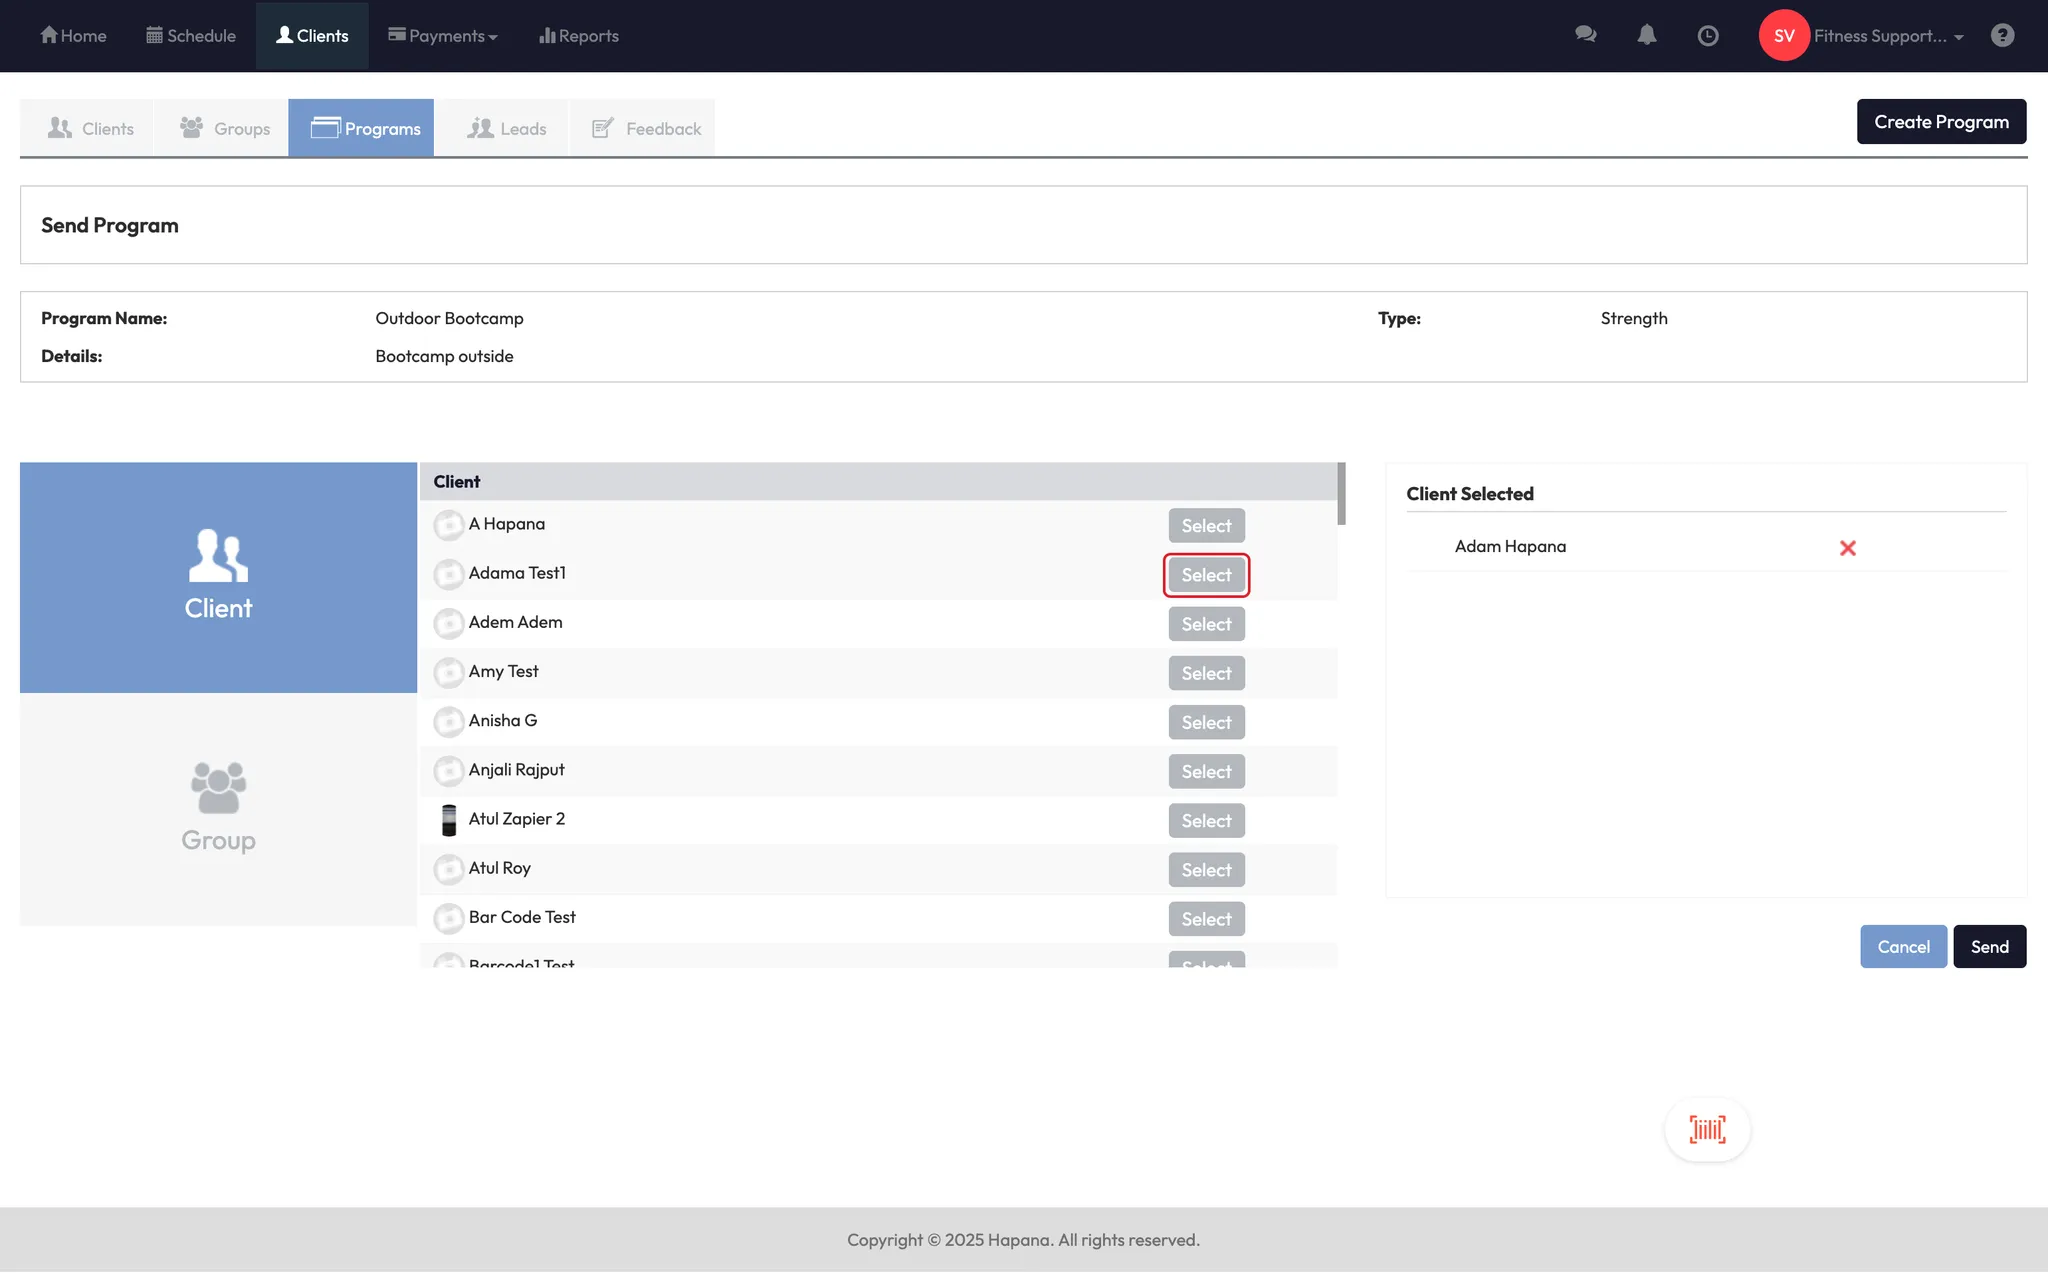Go to Groups tab
Image resolution: width=2048 pixels, height=1273 pixels.
click(x=225, y=129)
